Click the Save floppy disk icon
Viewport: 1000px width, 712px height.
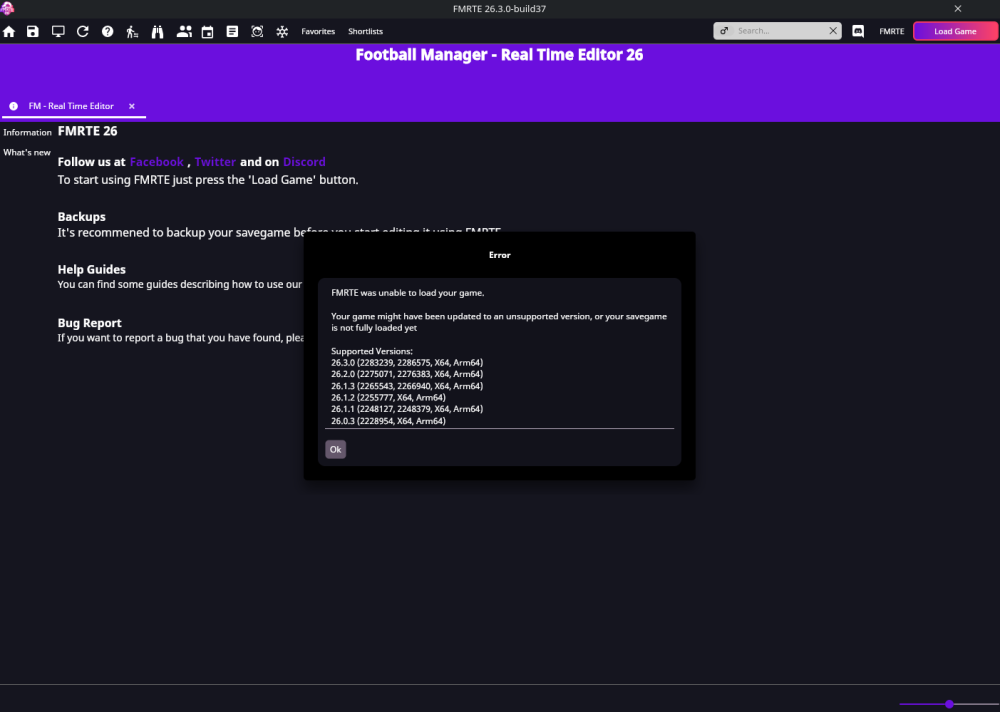[33, 31]
